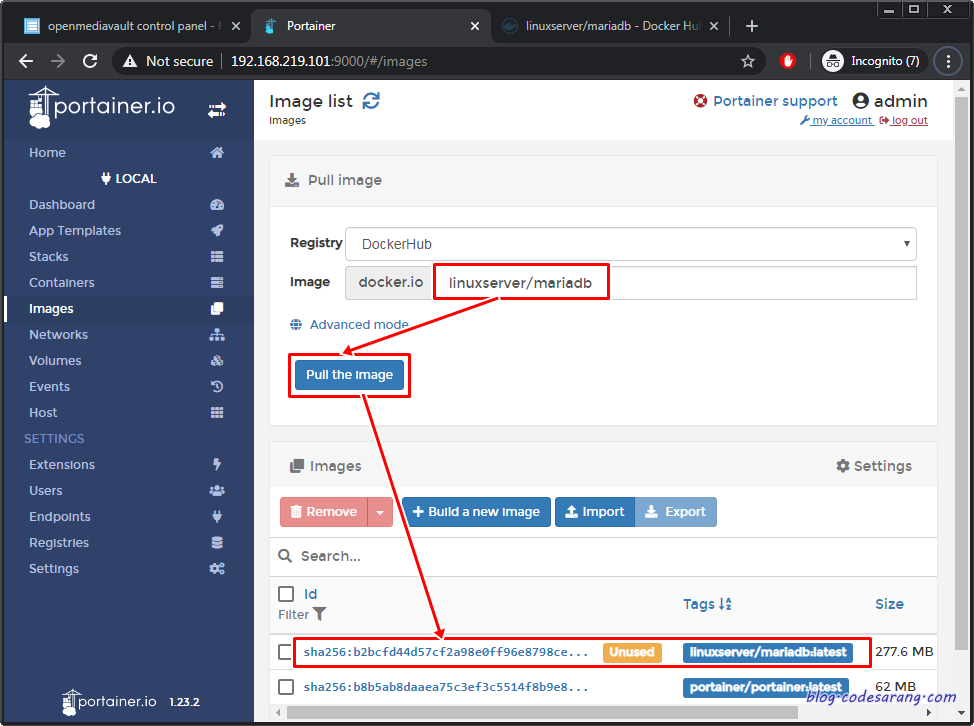This screenshot has width=974, height=726.
Task: Click the Networks sitemap icon
Action: 217,335
